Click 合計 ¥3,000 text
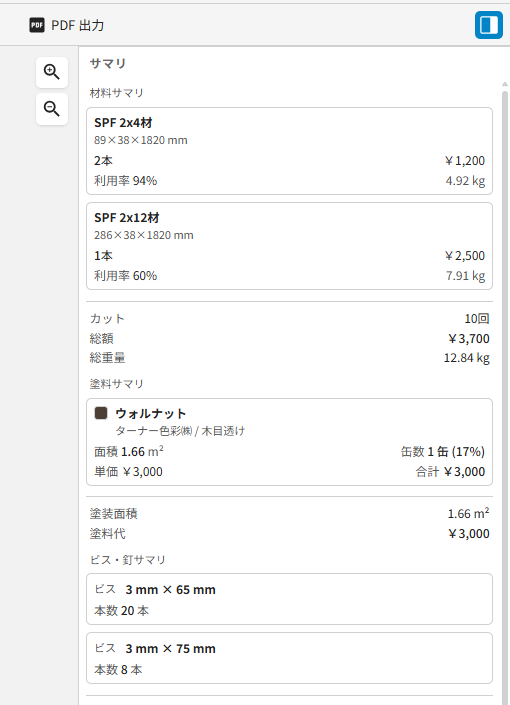Image resolution: width=510 pixels, height=705 pixels. [x=450, y=472]
